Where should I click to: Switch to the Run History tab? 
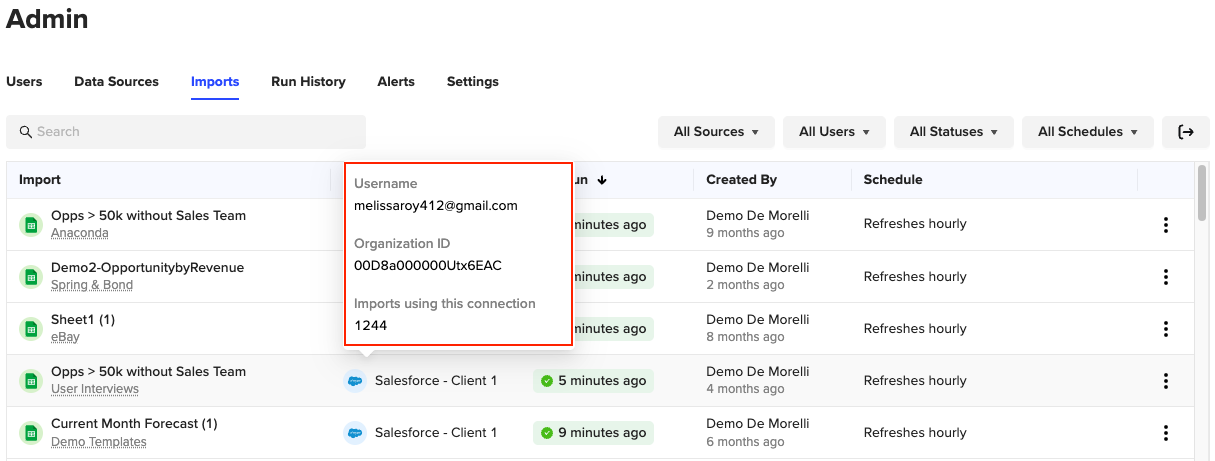[x=308, y=82]
